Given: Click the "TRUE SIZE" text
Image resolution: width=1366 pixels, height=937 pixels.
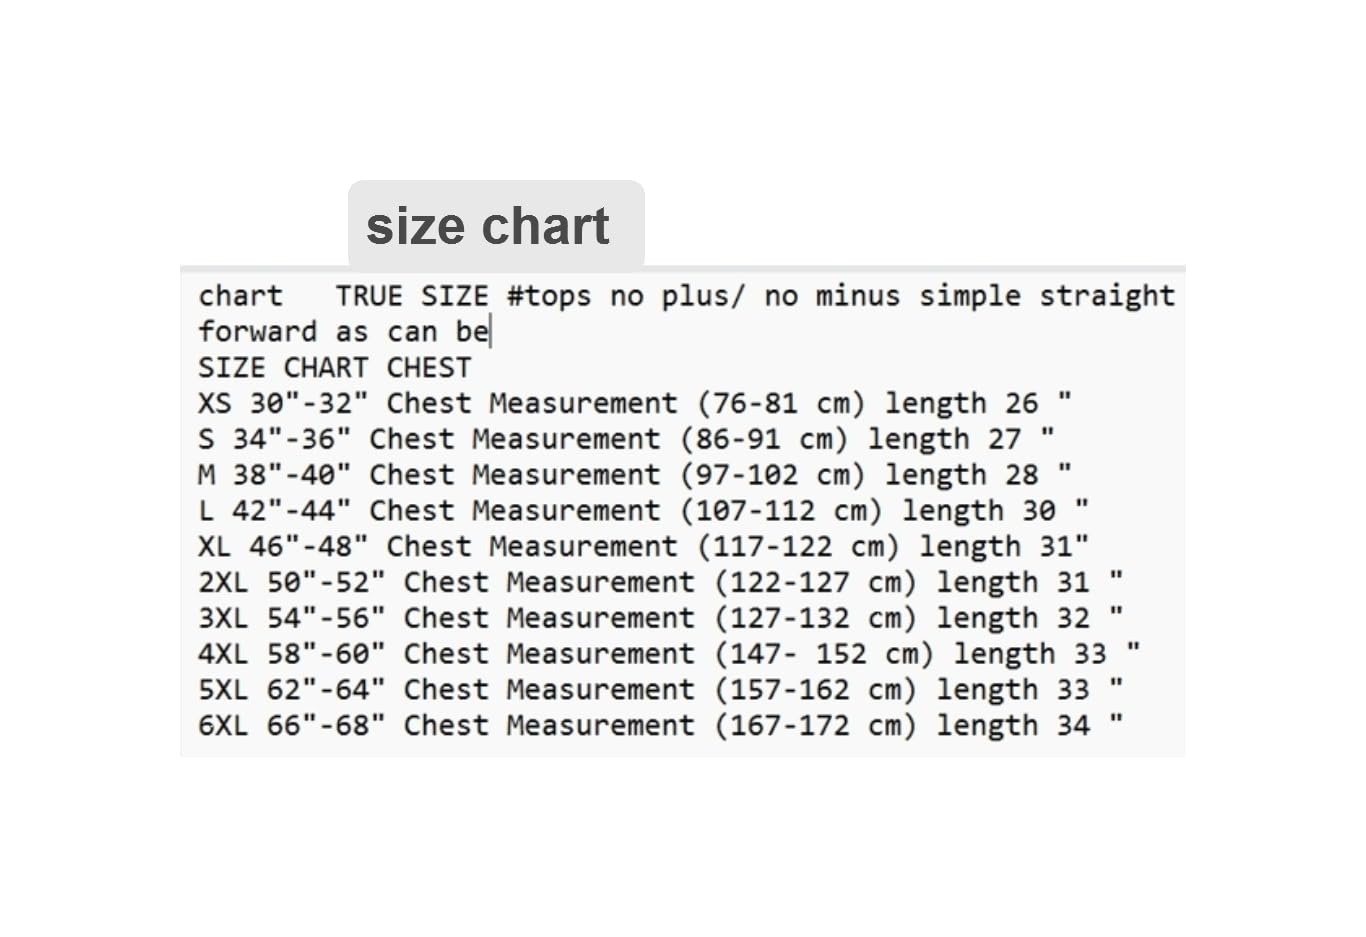Looking at the screenshot, I should [411, 296].
